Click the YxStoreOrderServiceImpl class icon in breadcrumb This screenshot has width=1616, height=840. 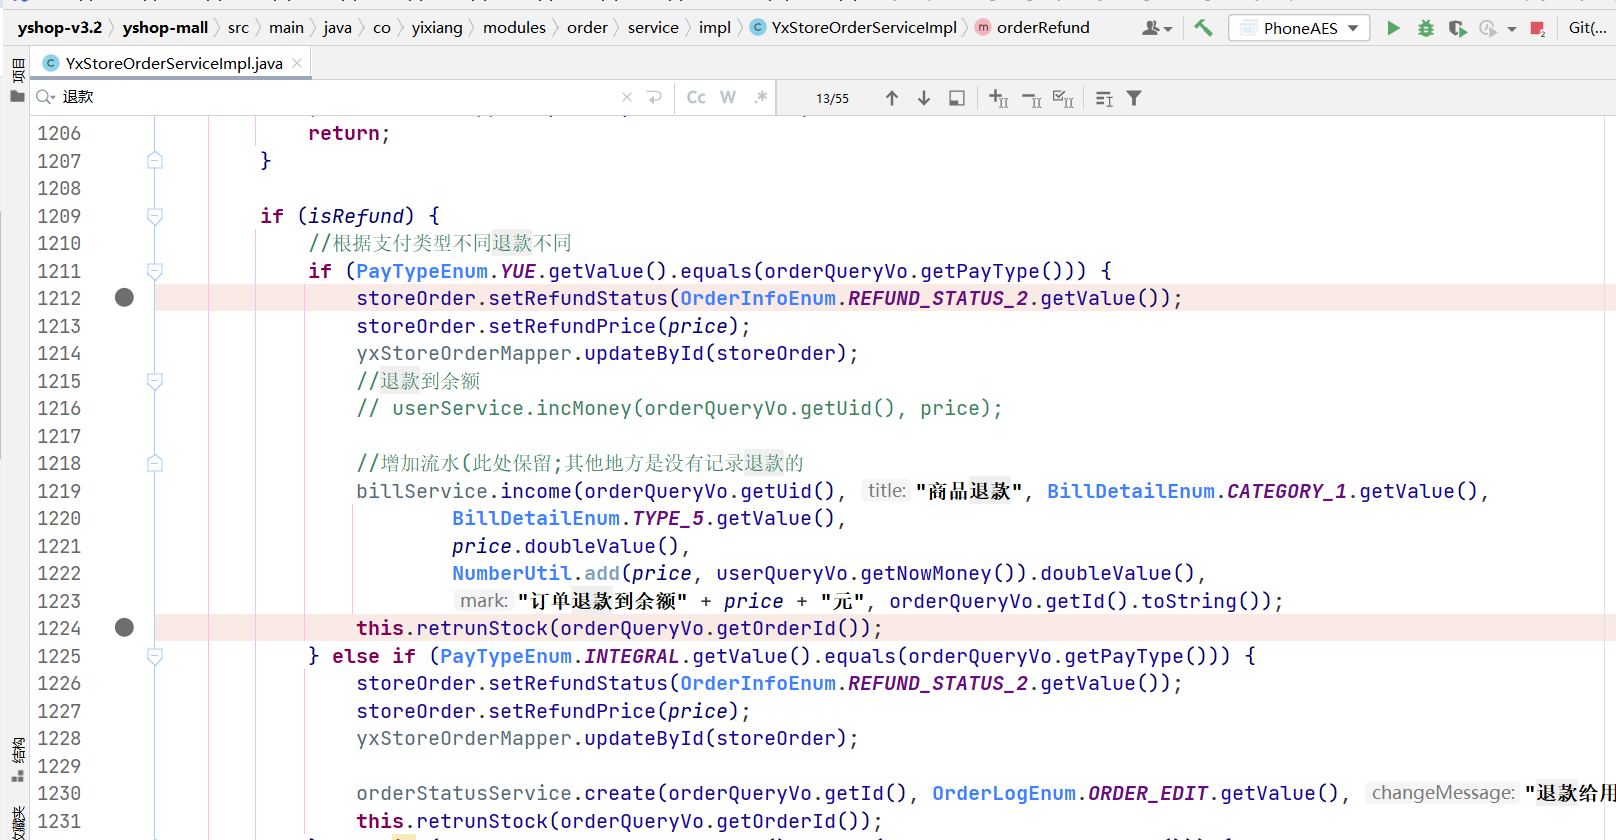pos(758,28)
